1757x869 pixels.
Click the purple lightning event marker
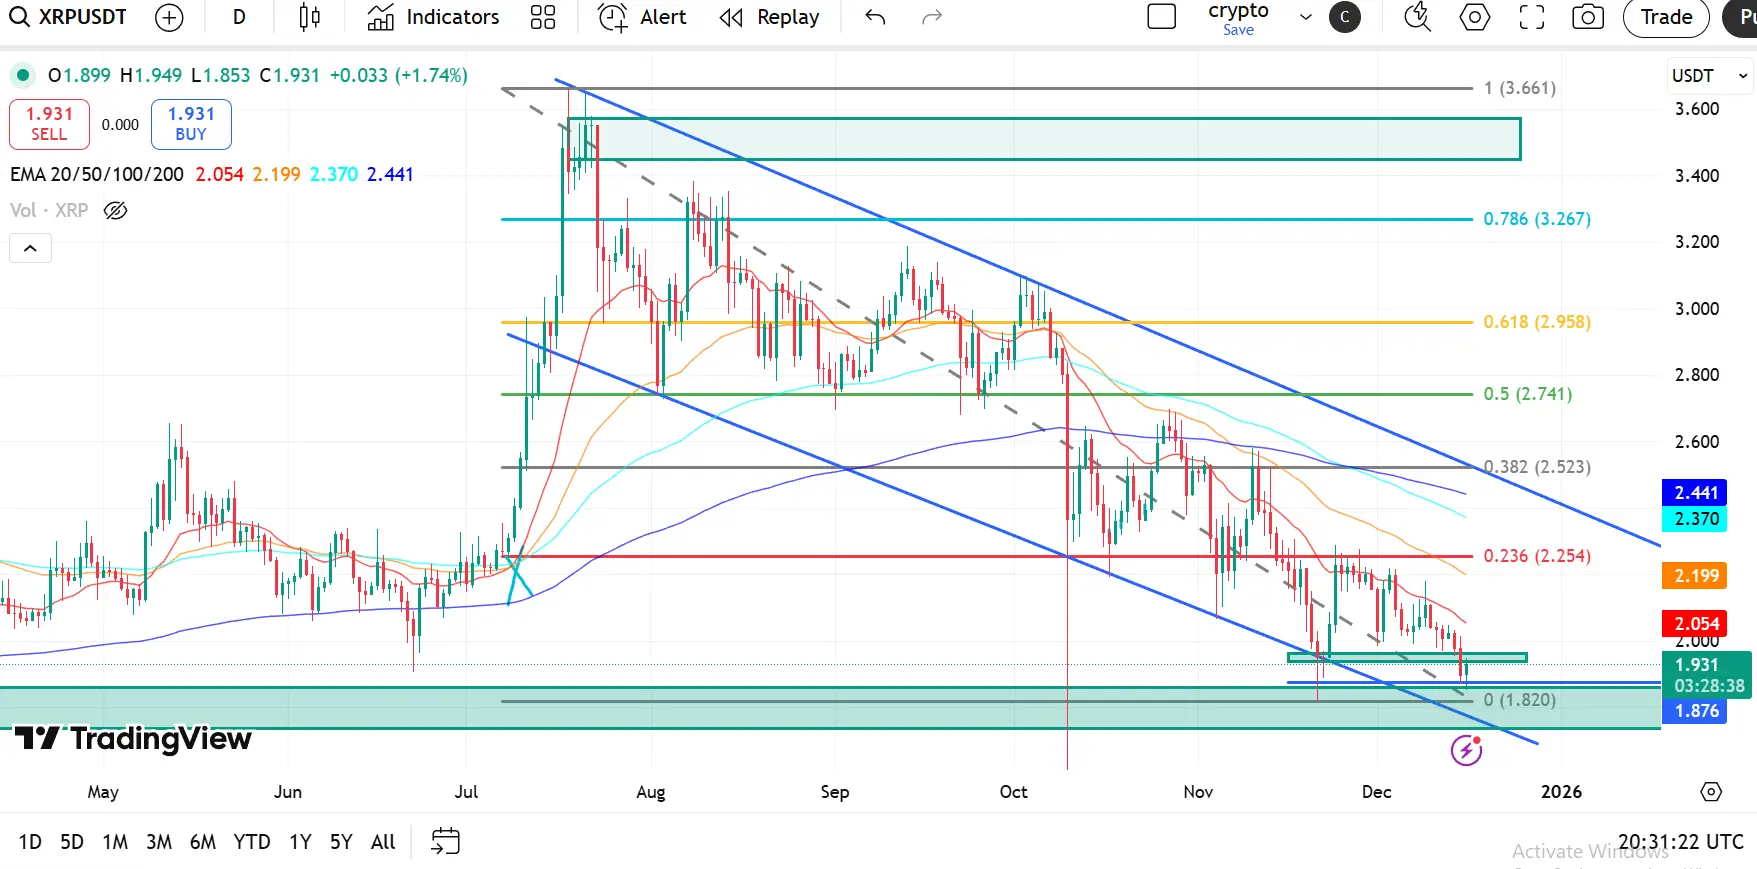[1467, 749]
